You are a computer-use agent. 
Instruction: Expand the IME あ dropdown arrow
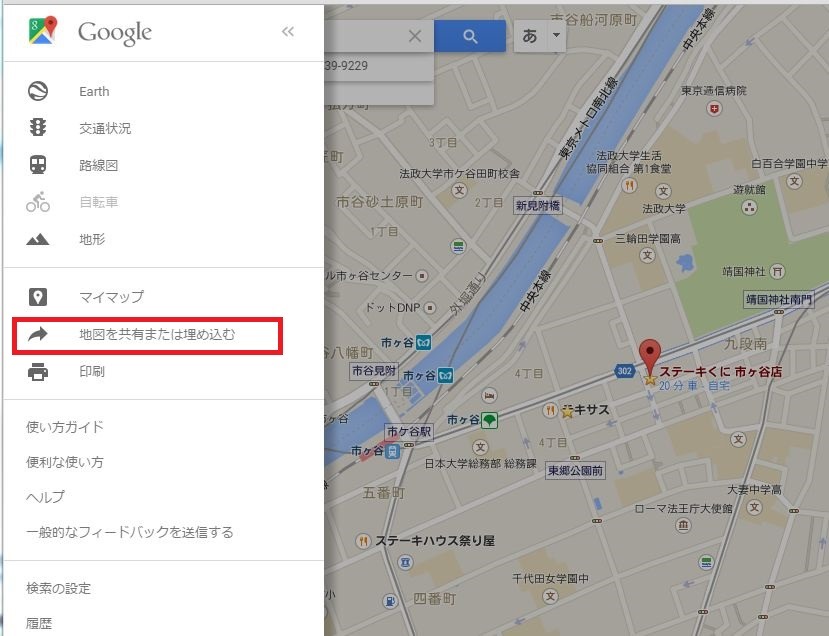[x=556, y=35]
